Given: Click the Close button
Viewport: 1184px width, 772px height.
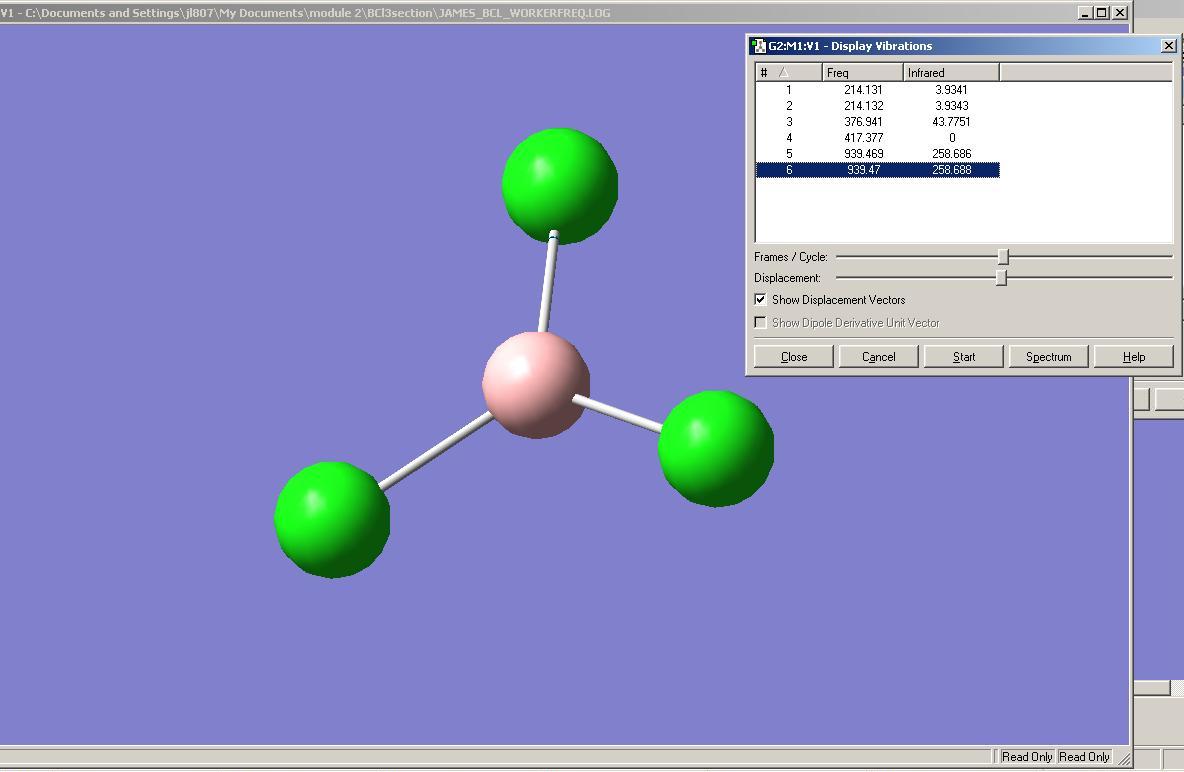Looking at the screenshot, I should coord(794,357).
